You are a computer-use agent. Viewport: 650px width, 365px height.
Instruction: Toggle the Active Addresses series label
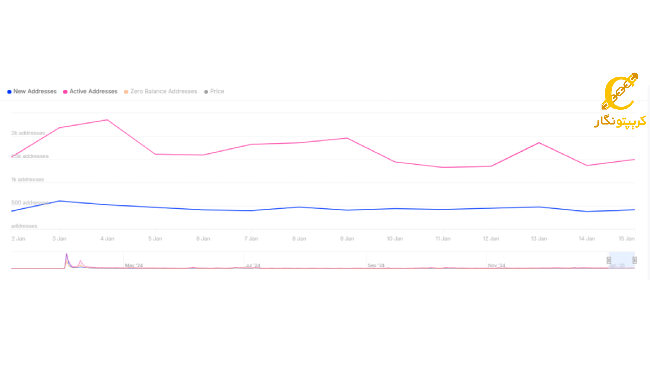(x=93, y=91)
